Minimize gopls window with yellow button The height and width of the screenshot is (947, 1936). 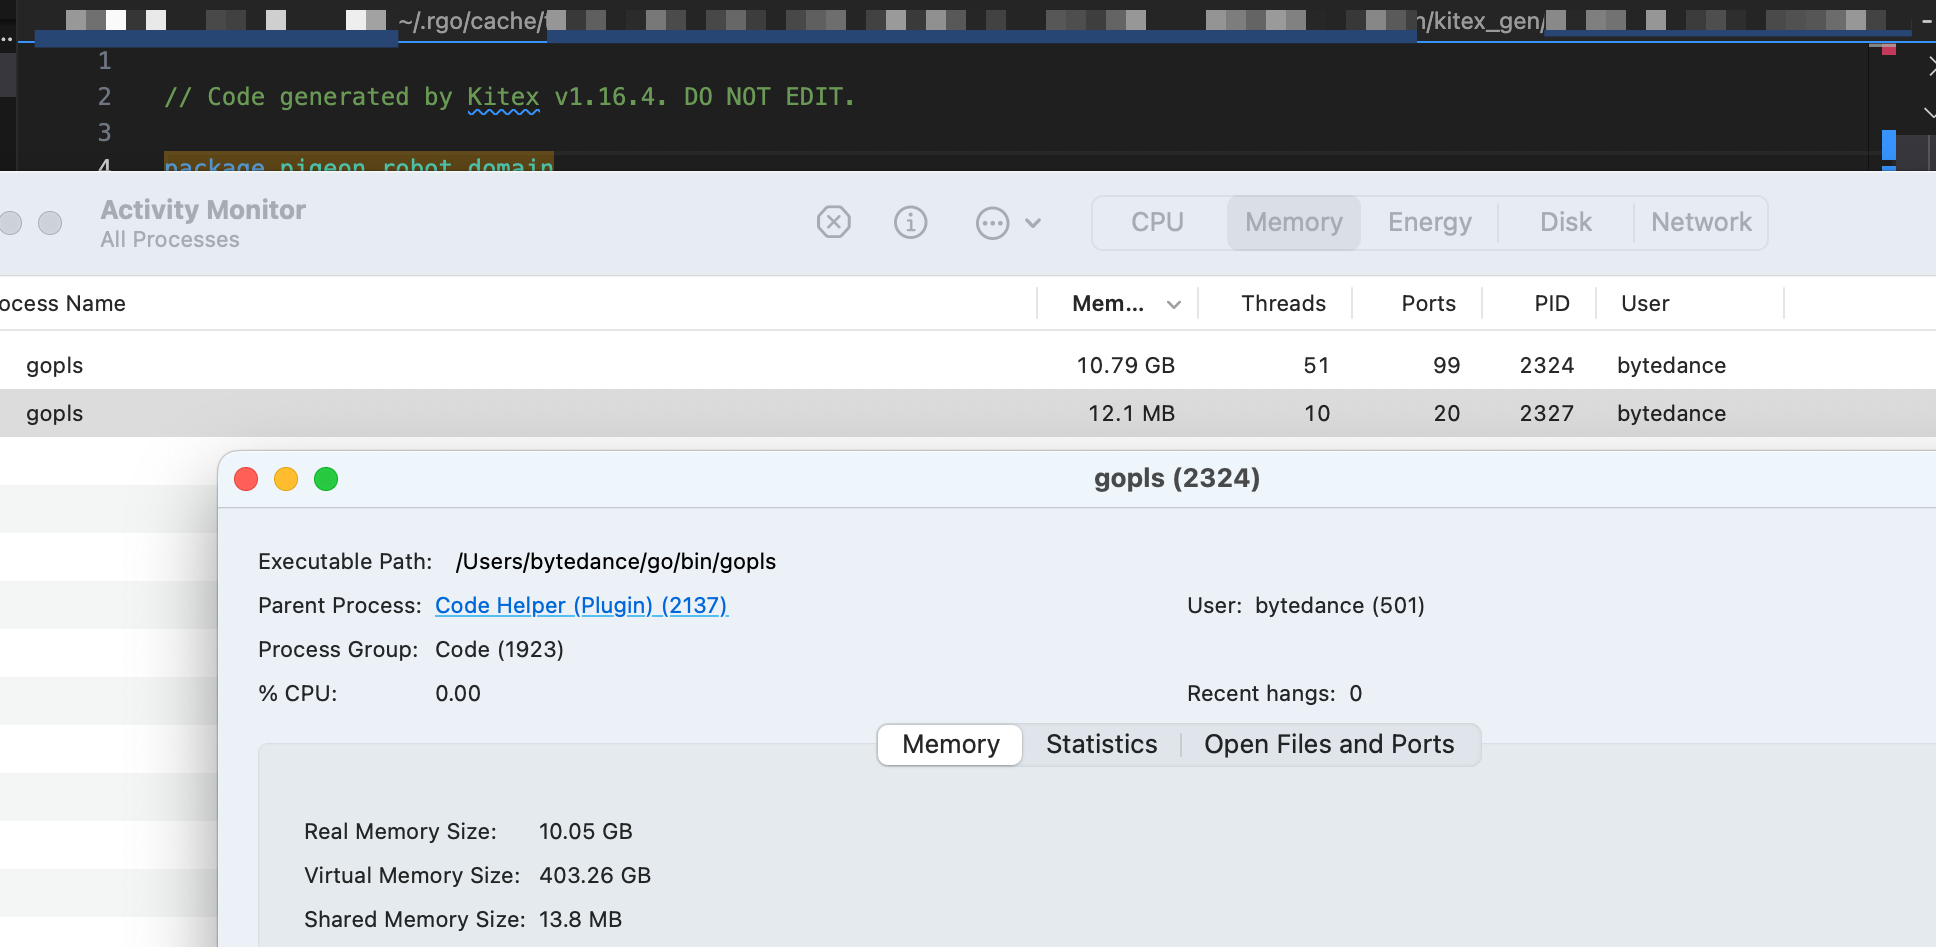tap(286, 480)
